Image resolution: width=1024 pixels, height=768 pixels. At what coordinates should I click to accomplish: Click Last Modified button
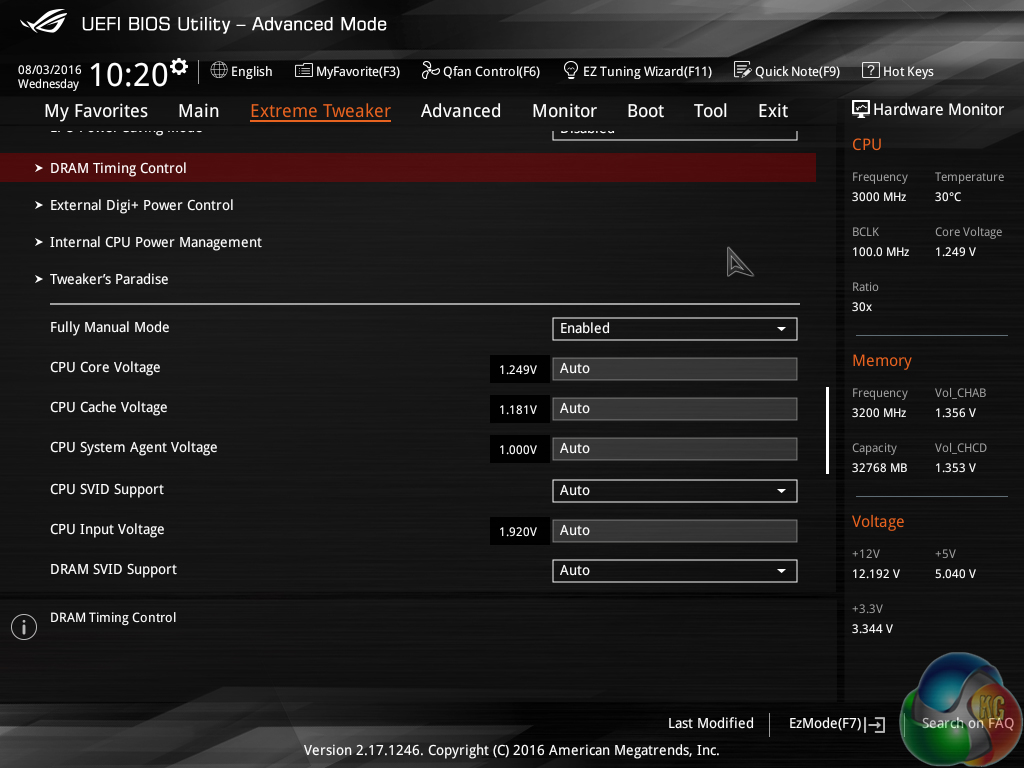click(x=711, y=723)
